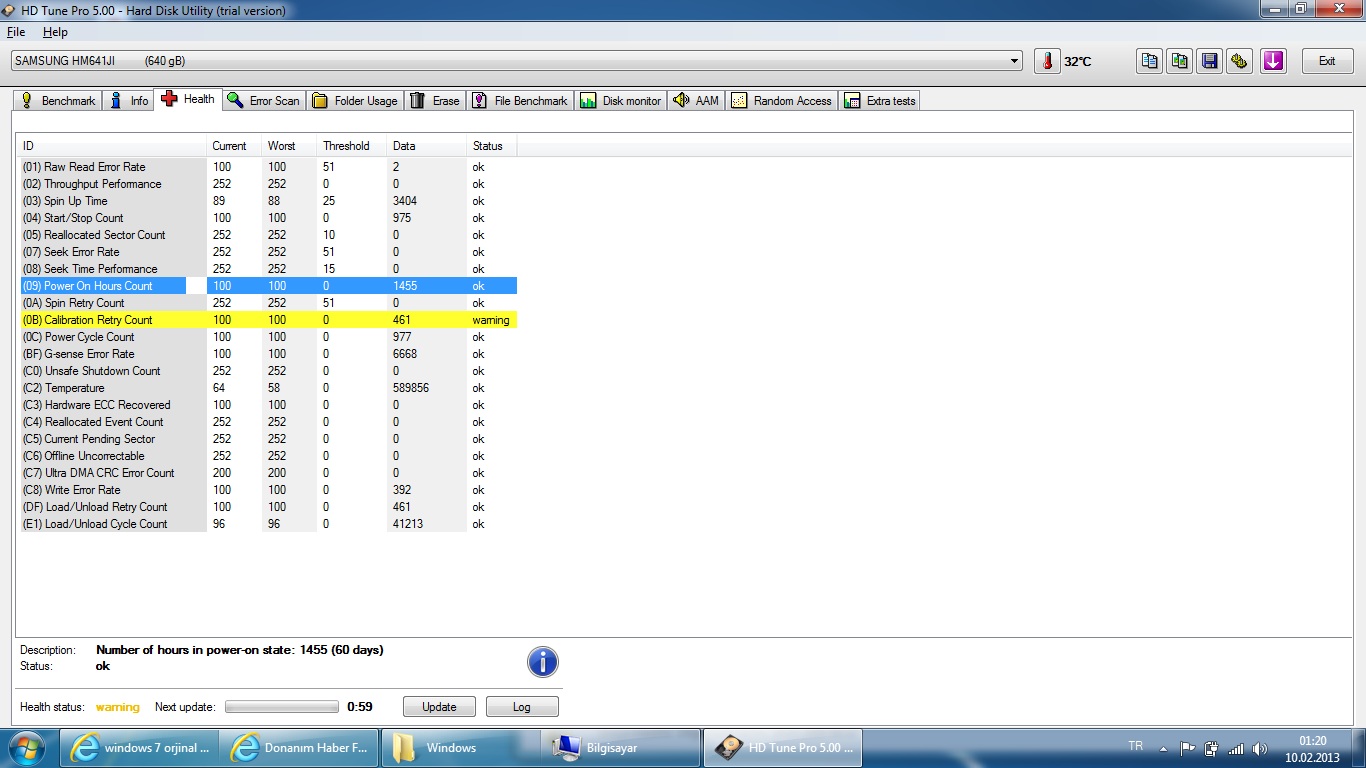Switch to the Info tab
Screen dimensions: 1366x768
tap(129, 100)
